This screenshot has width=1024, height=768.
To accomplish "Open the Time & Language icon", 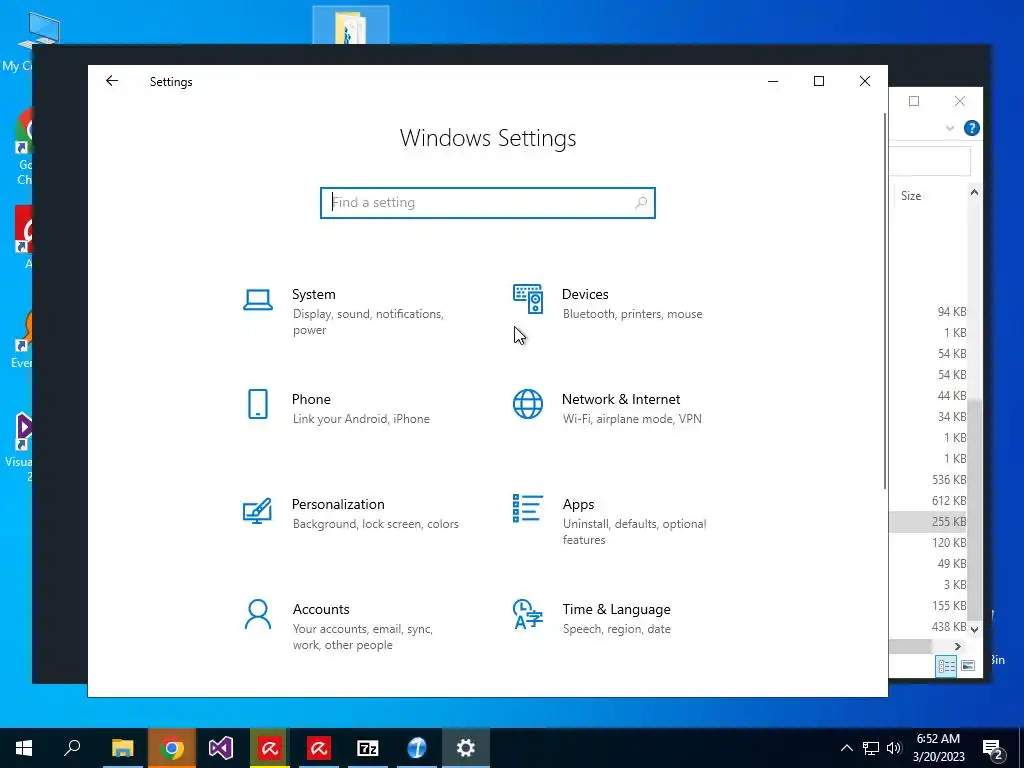I will click(x=528, y=614).
